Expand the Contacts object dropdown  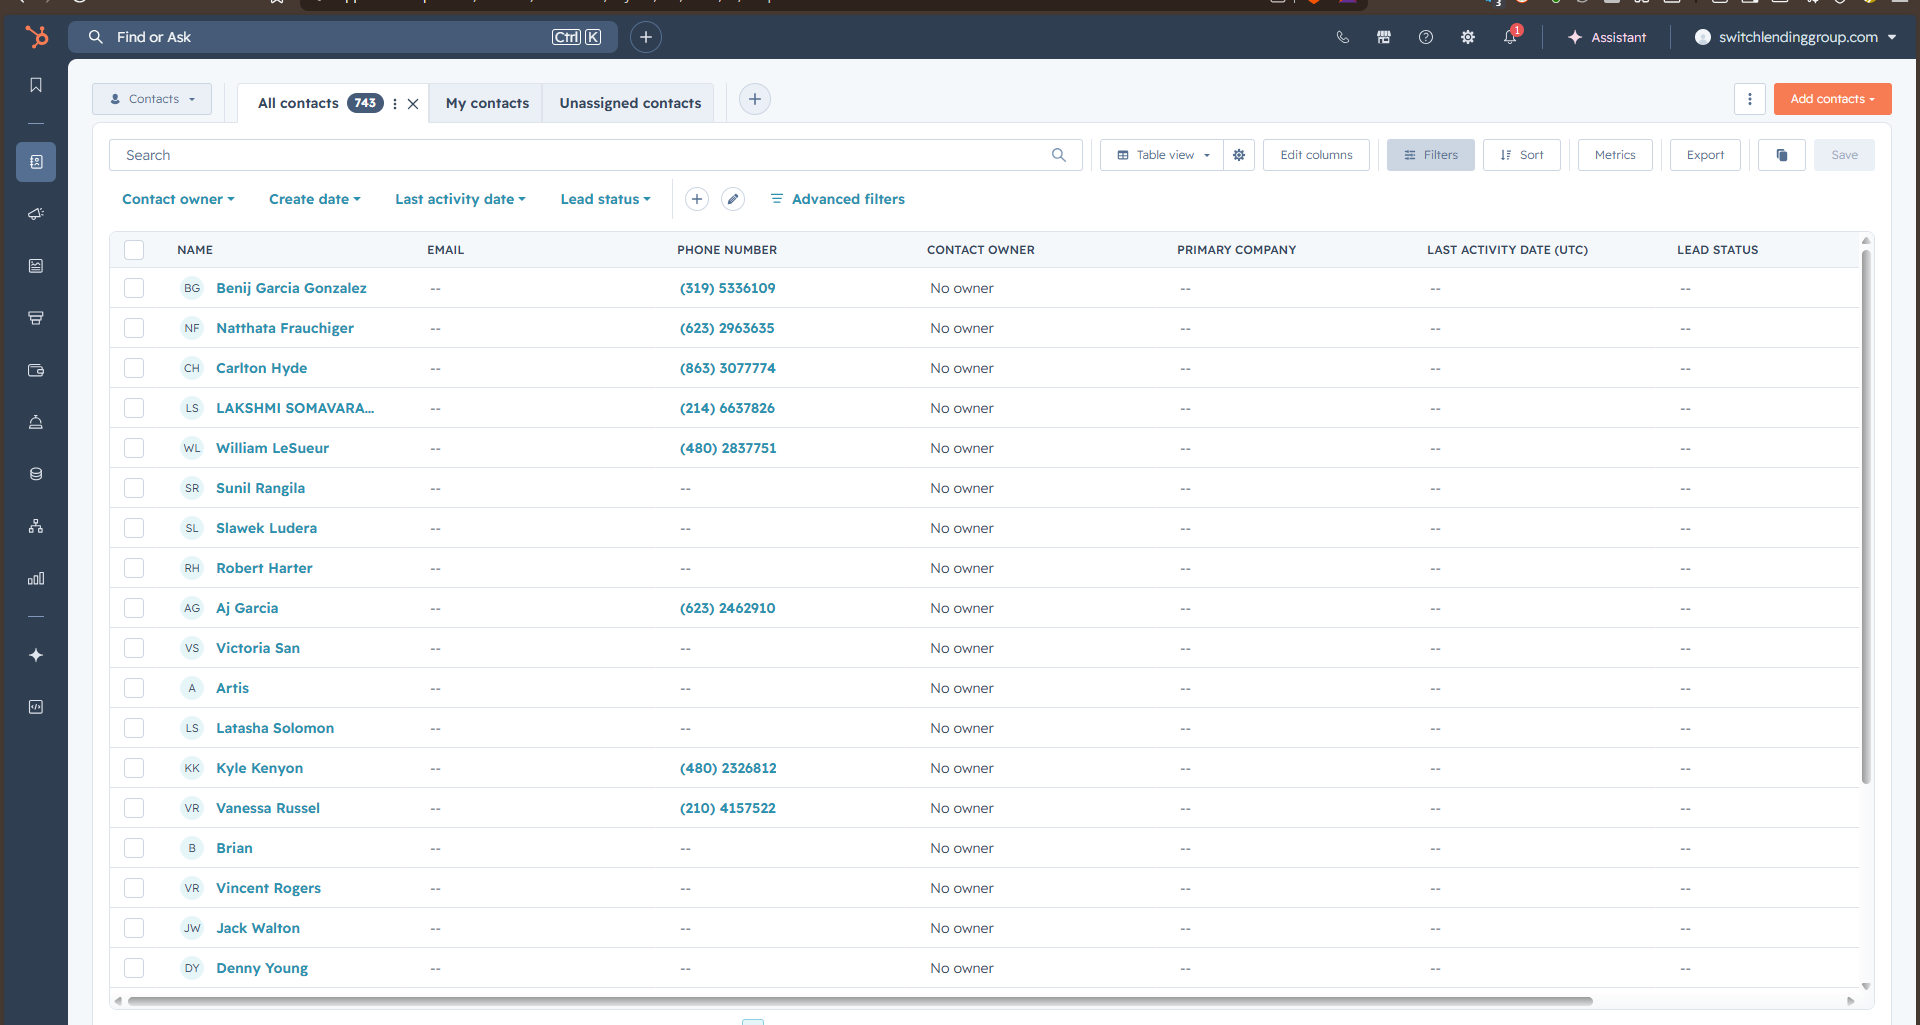[152, 99]
